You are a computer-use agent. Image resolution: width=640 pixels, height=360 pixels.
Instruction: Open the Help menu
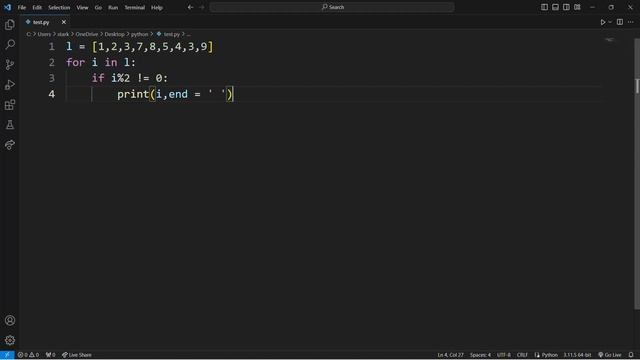[x=157, y=7]
